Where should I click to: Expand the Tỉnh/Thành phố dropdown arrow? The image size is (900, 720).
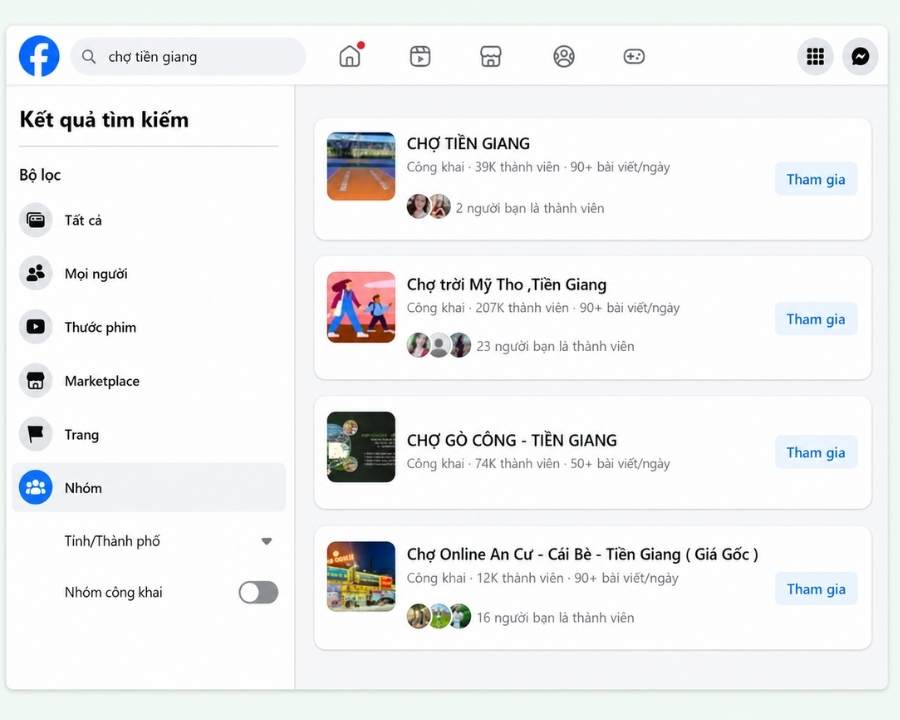266,541
